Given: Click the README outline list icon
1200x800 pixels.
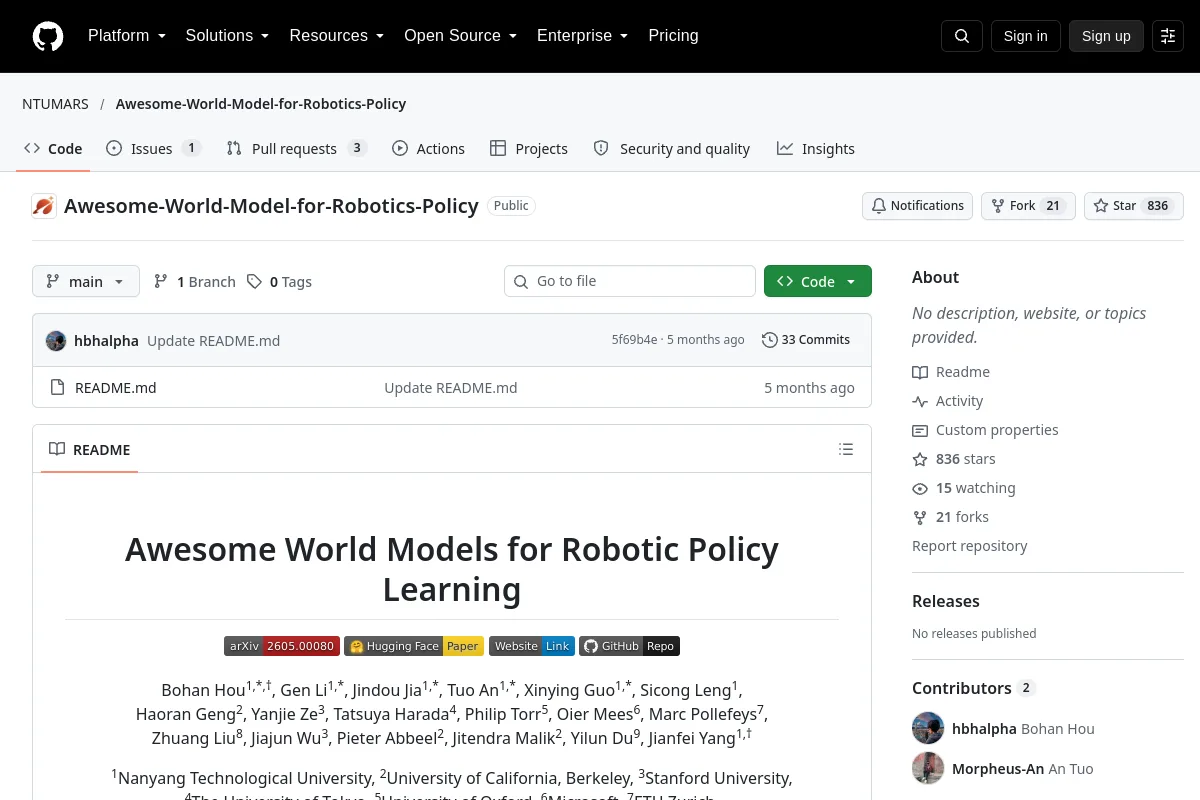Looking at the screenshot, I should click(846, 449).
